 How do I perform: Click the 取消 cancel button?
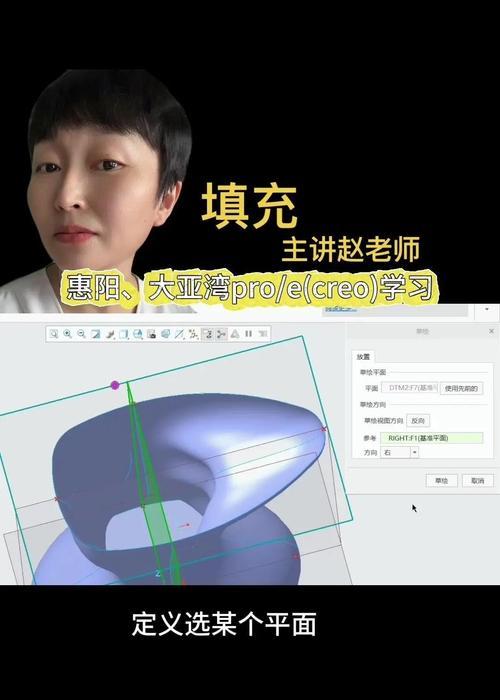478,481
